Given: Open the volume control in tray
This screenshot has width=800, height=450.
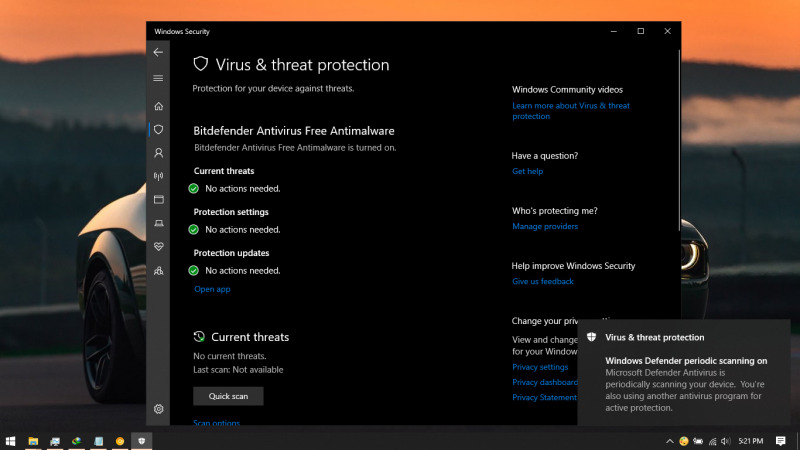Looking at the screenshot, I should (726, 441).
